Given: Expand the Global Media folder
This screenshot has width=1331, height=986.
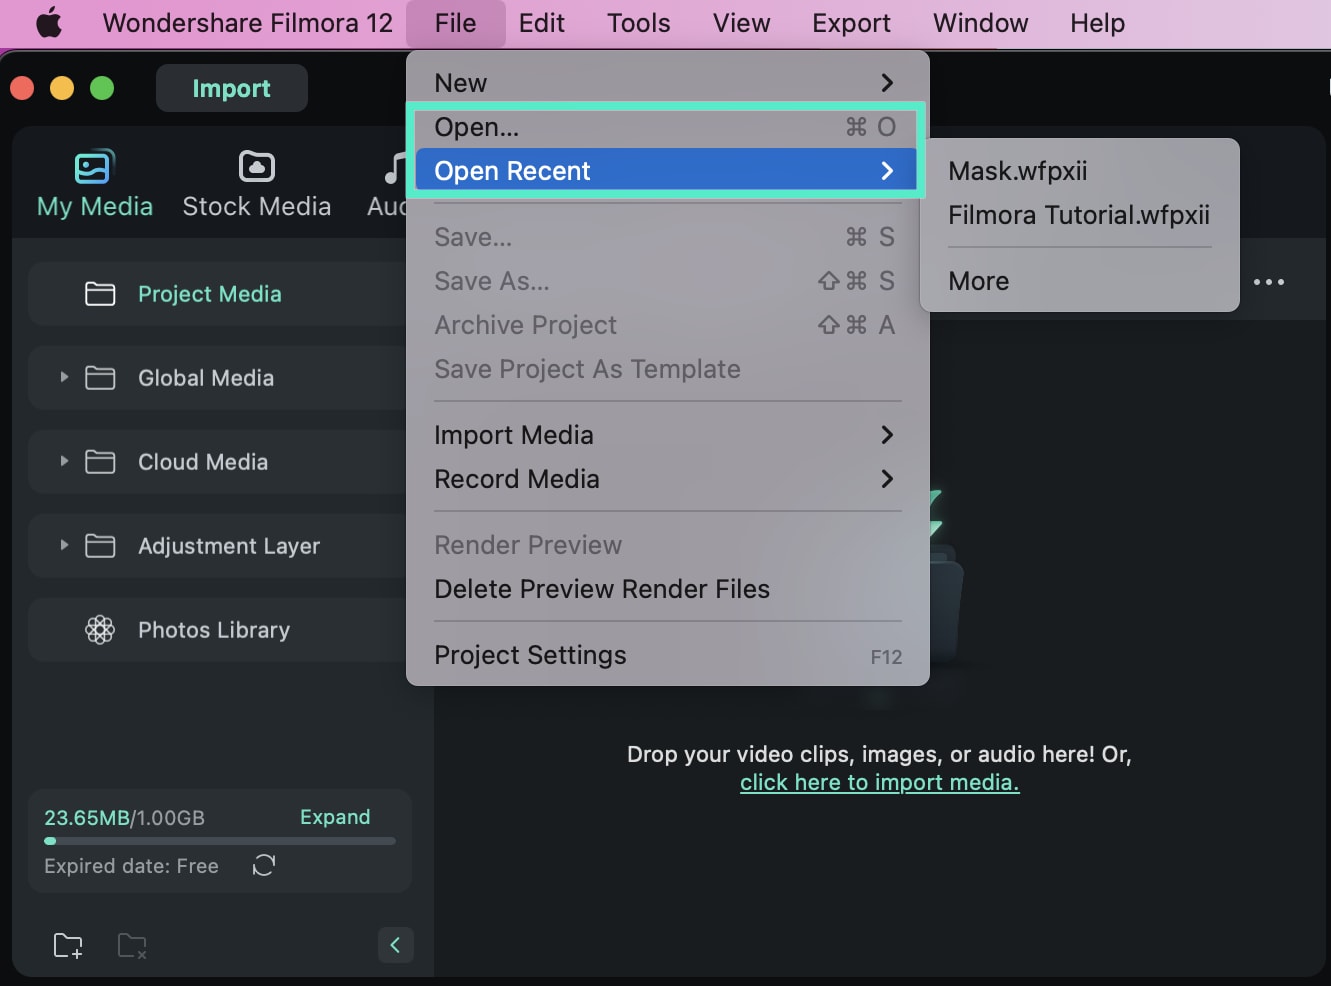Looking at the screenshot, I should click(64, 377).
